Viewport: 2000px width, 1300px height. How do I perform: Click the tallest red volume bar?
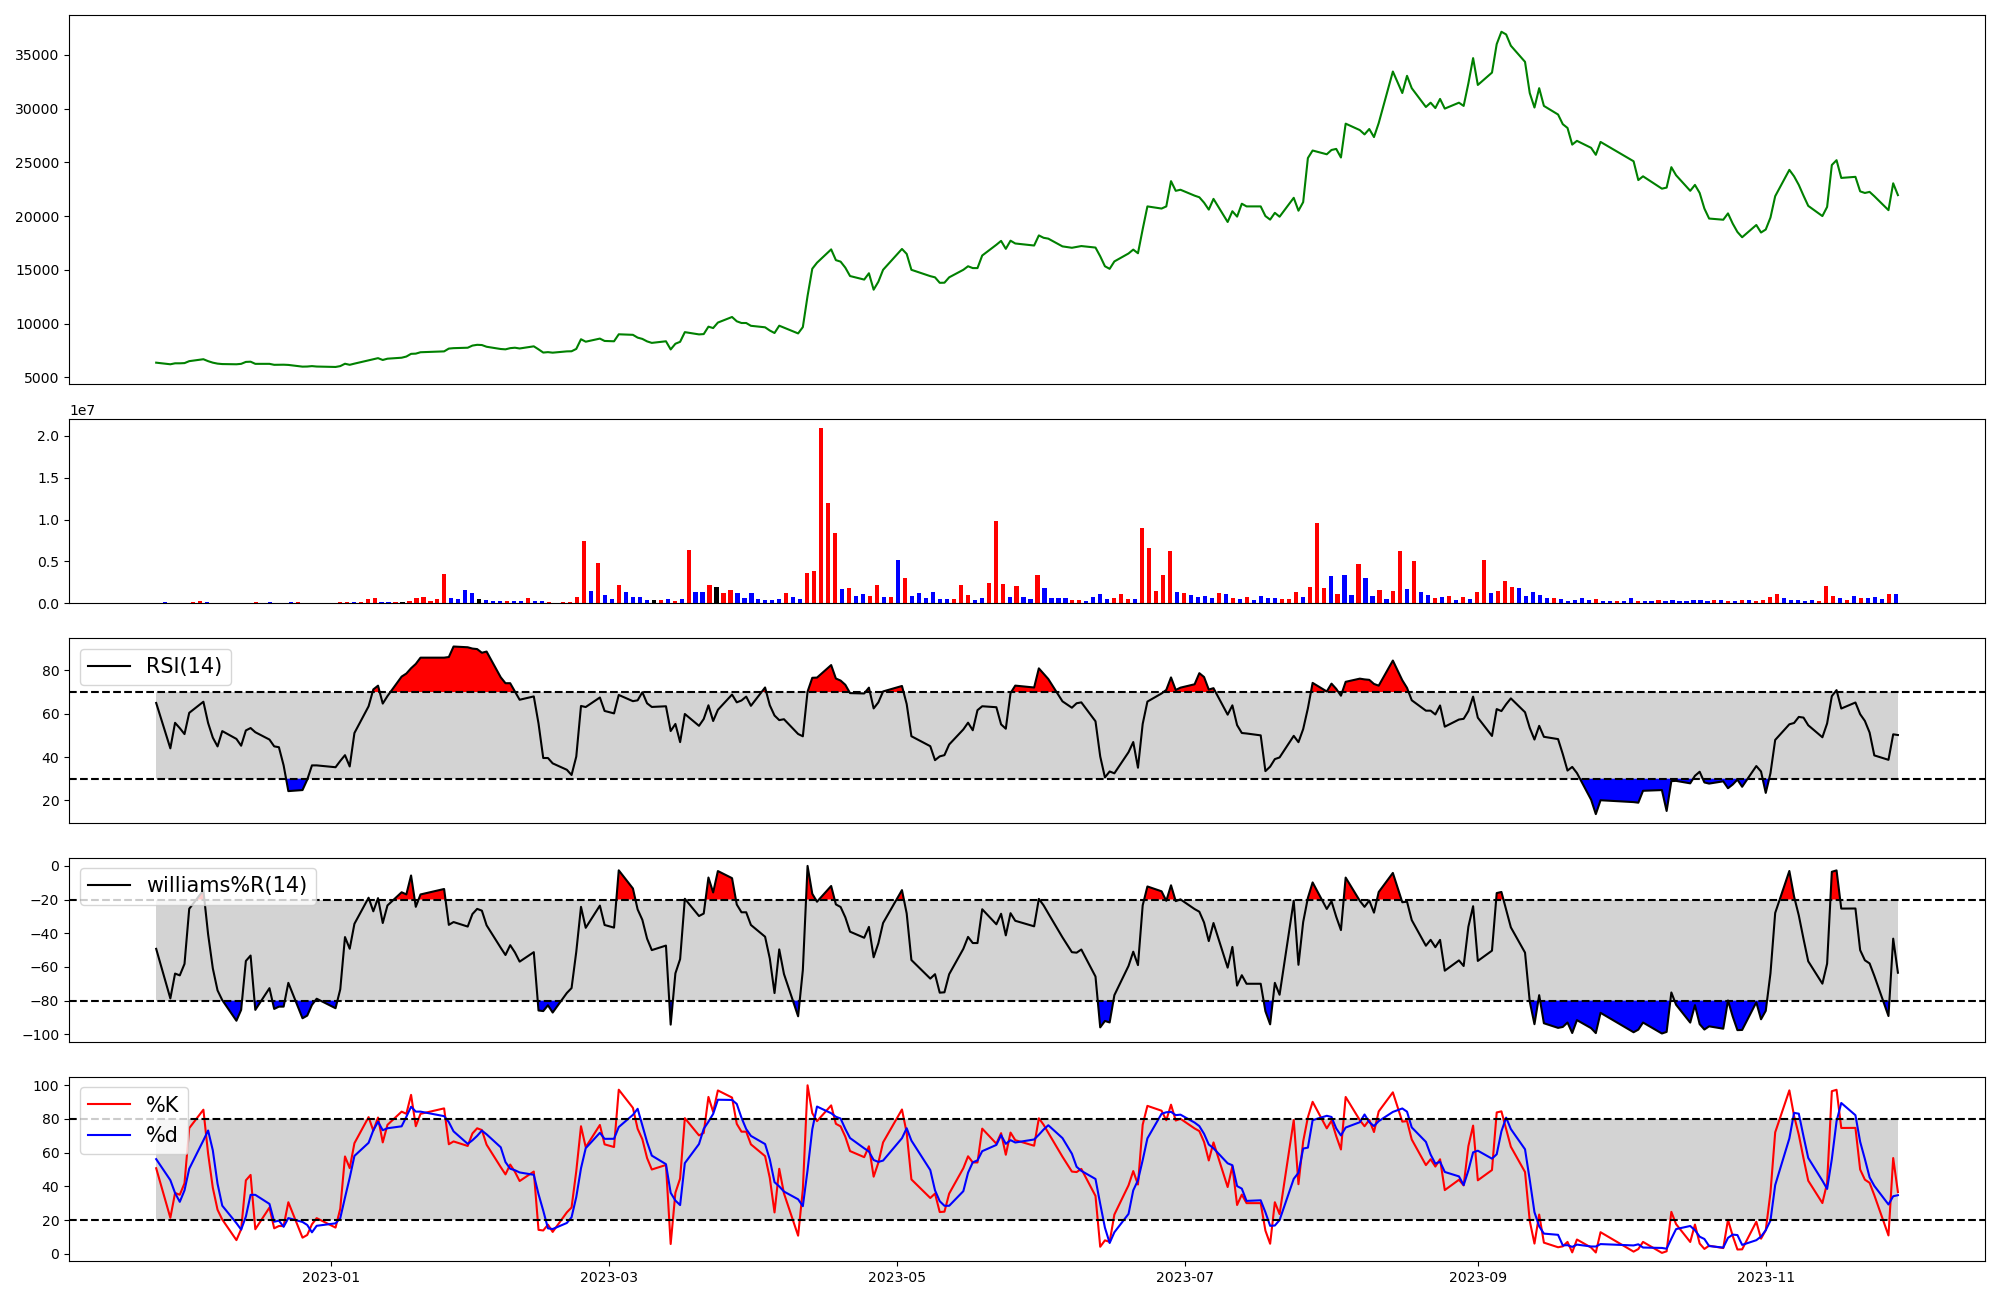821,515
